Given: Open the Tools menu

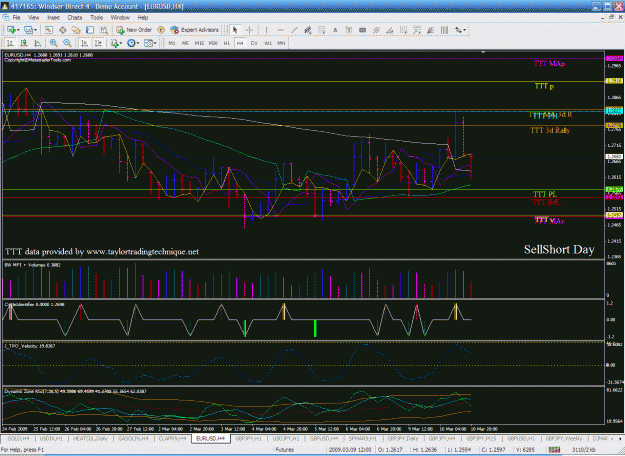Looking at the screenshot, I should coord(96,18).
